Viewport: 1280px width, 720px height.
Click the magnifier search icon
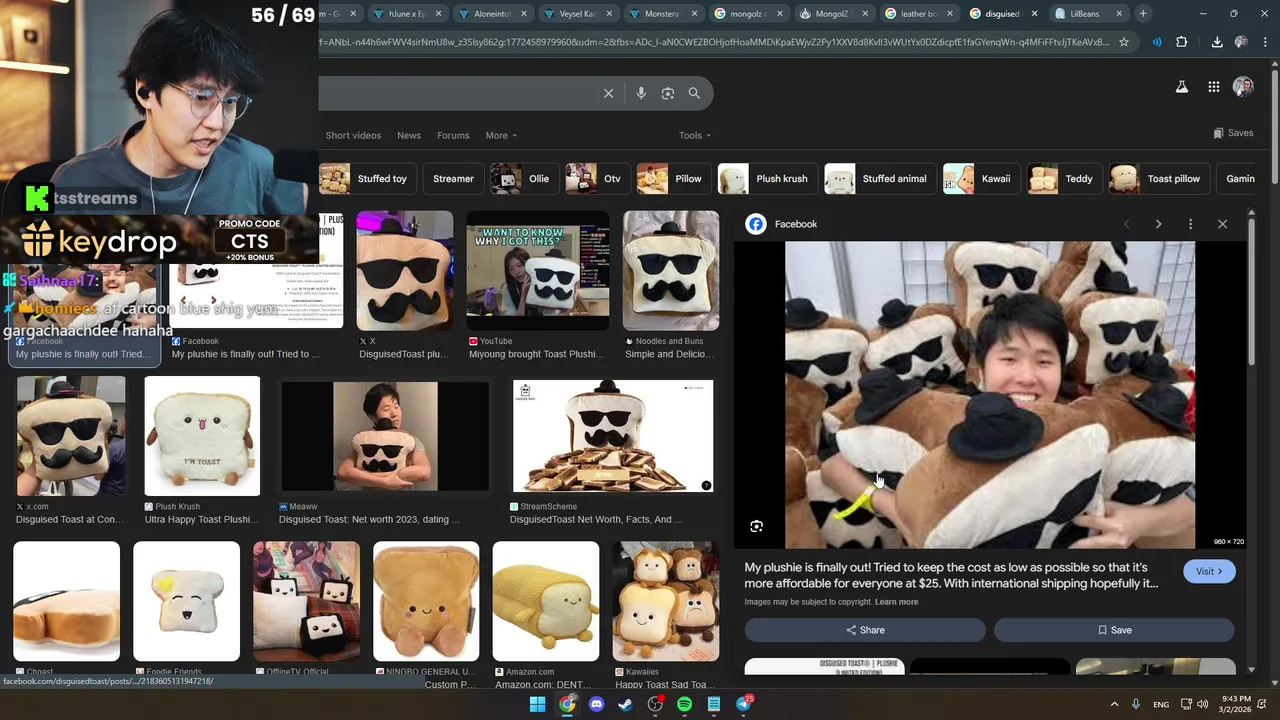[694, 93]
